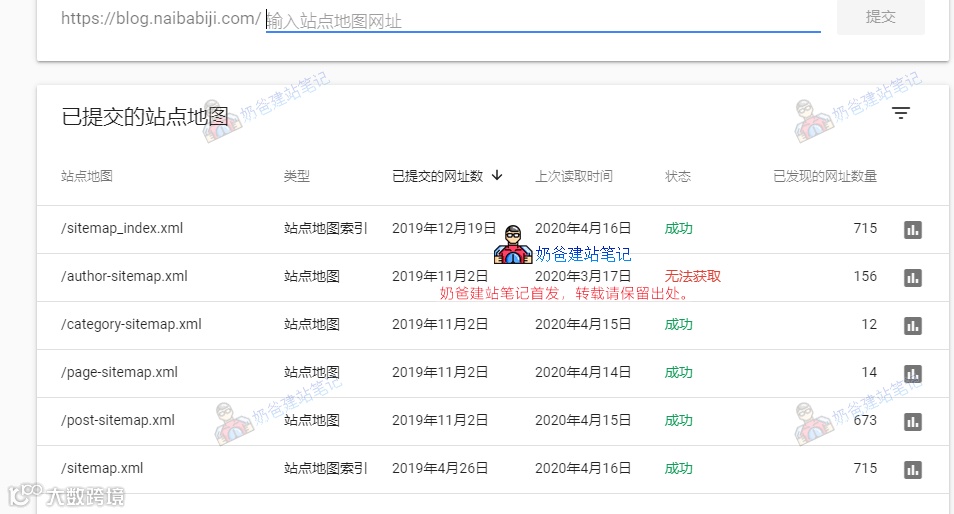Open the filter icon for submitted sitemaps
Screen dimensions: 954x514
pos(901,113)
